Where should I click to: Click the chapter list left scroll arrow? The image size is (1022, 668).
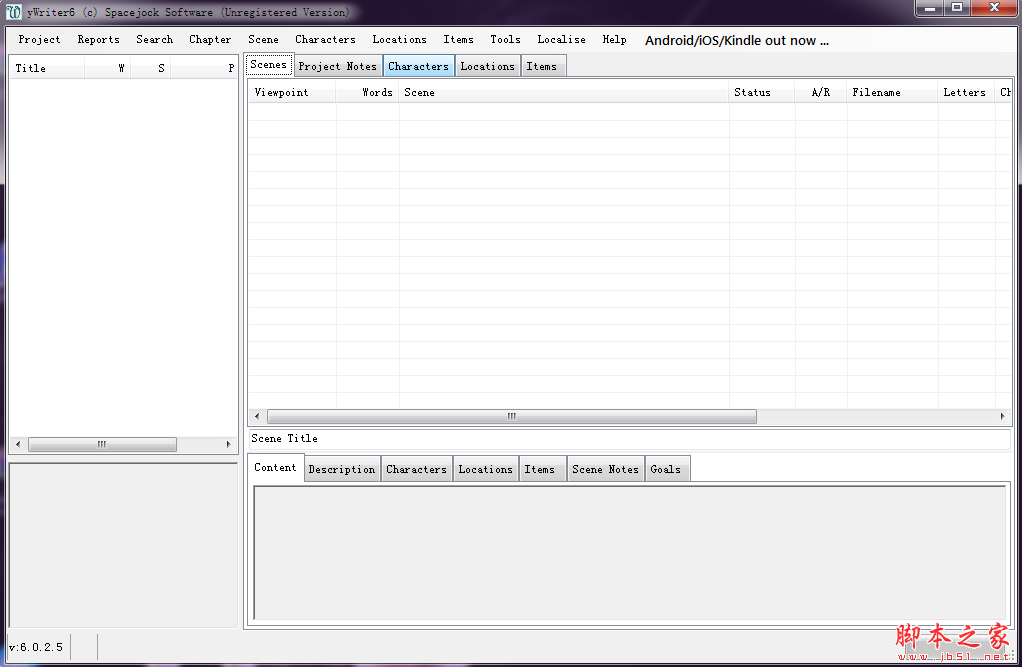click(x=17, y=444)
